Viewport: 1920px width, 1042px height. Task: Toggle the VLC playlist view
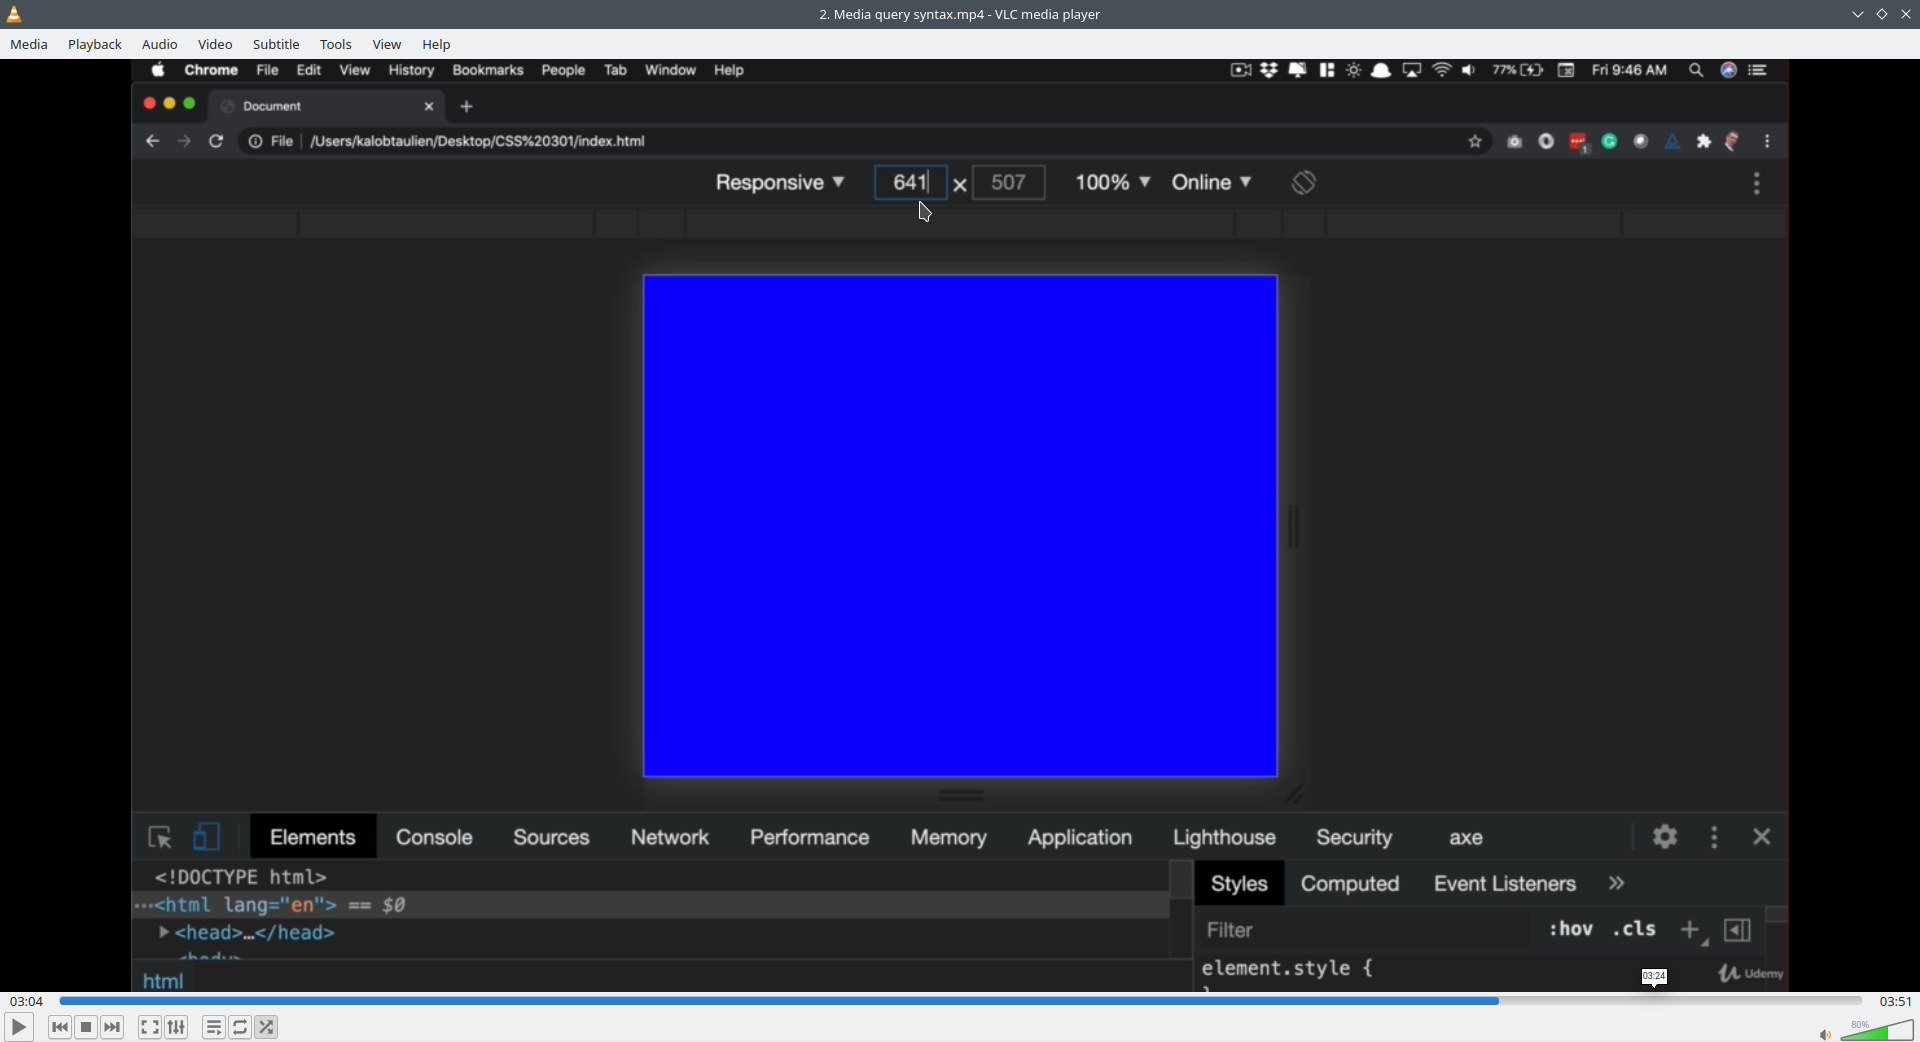[x=214, y=1027]
